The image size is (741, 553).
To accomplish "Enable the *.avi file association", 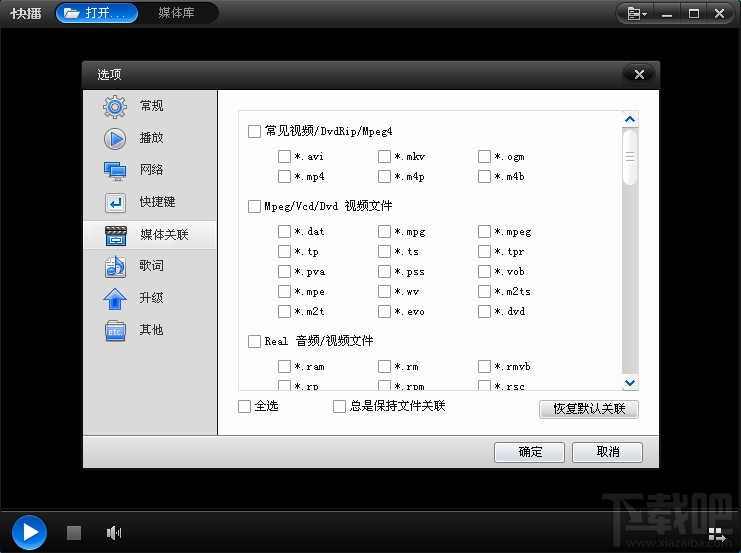I will [284, 156].
